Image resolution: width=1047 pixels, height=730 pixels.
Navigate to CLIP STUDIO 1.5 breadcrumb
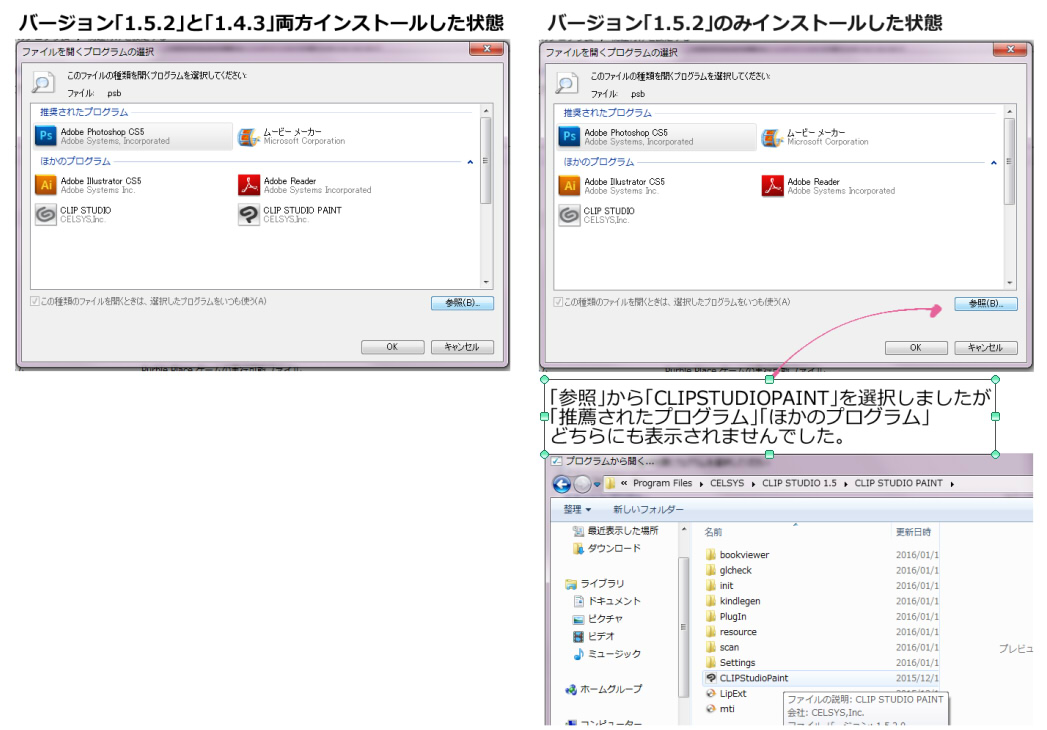[x=799, y=484]
